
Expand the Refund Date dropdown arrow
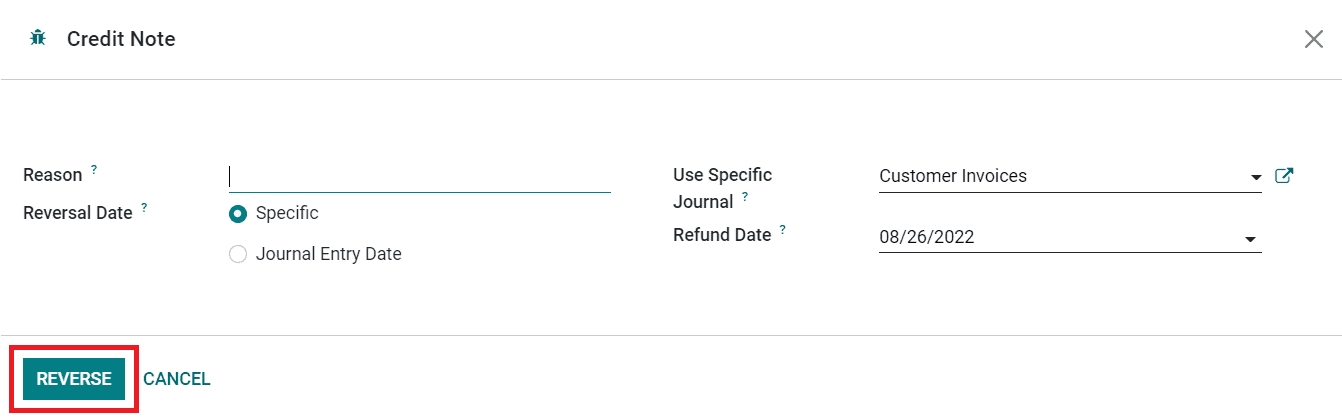click(x=1249, y=240)
